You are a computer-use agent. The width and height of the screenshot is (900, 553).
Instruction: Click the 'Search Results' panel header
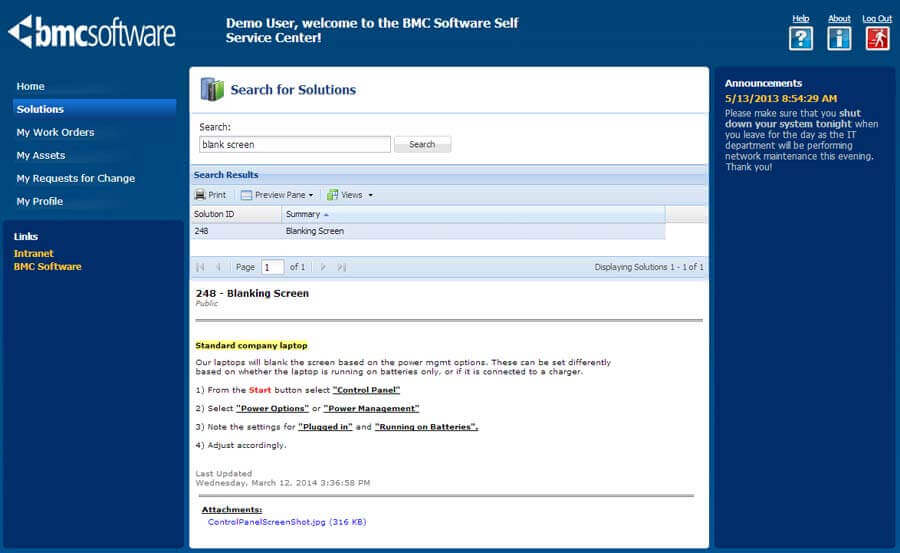(x=448, y=175)
